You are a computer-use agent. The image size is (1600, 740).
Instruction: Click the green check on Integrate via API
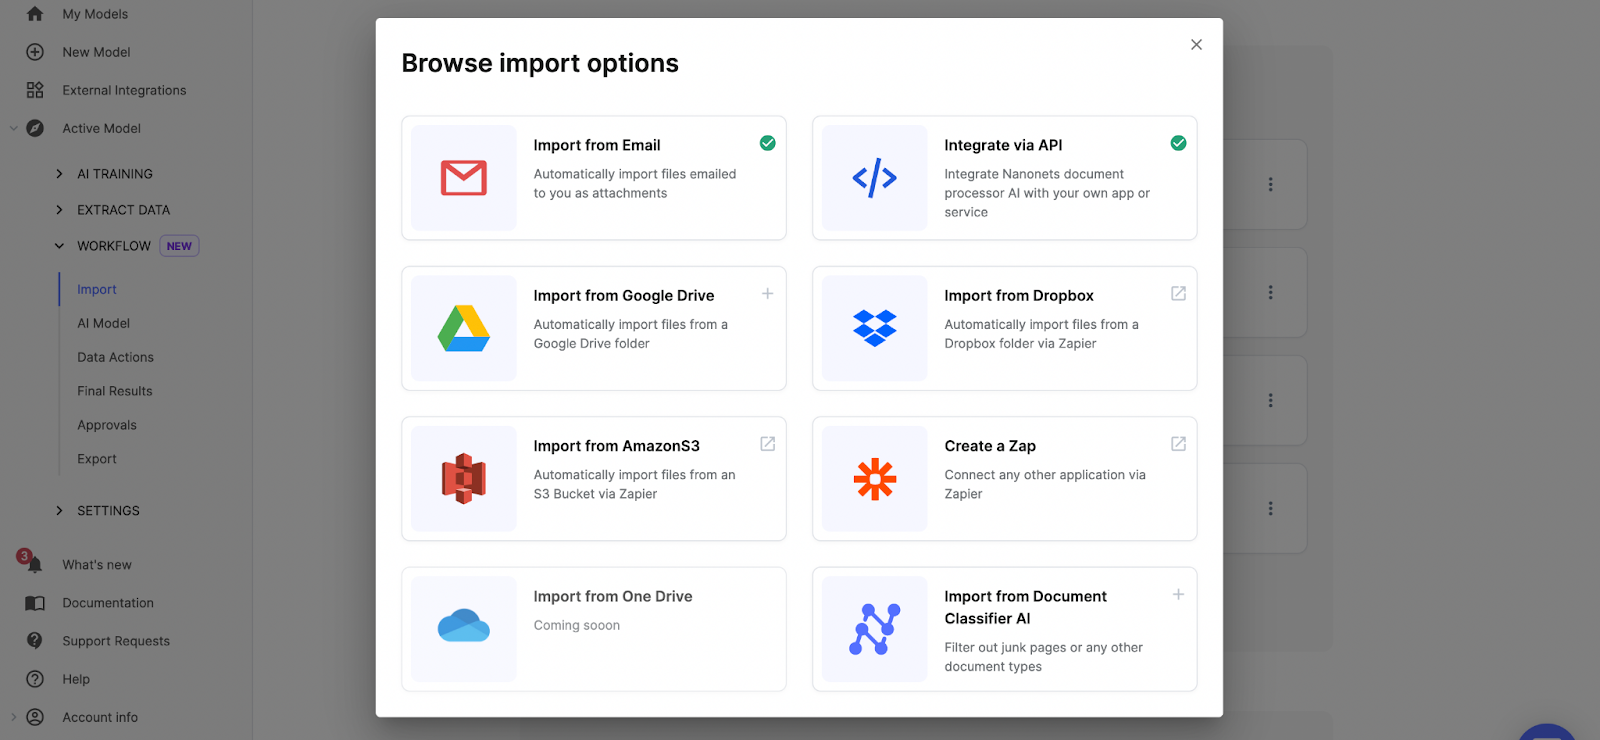(x=1179, y=143)
